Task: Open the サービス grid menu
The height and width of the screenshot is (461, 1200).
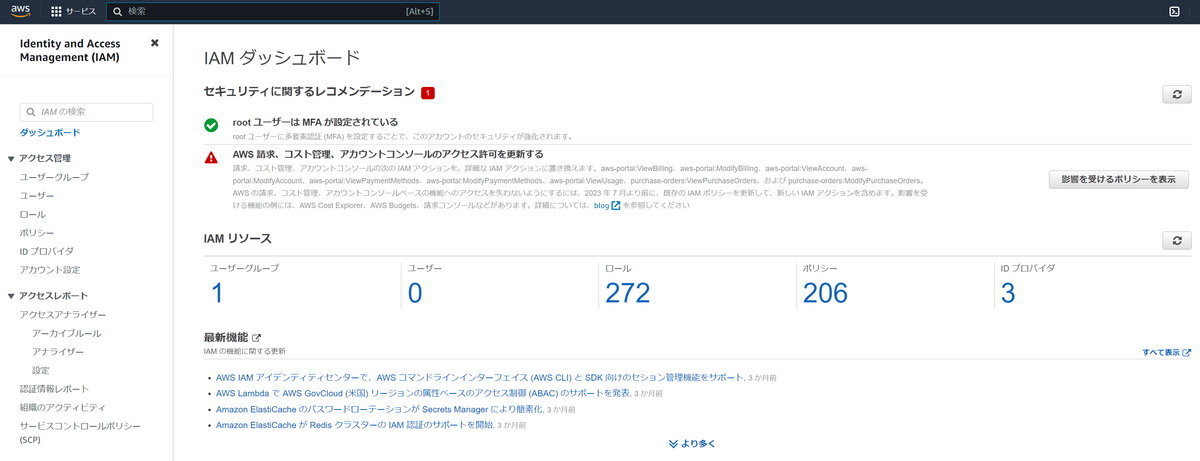Action: coord(74,11)
